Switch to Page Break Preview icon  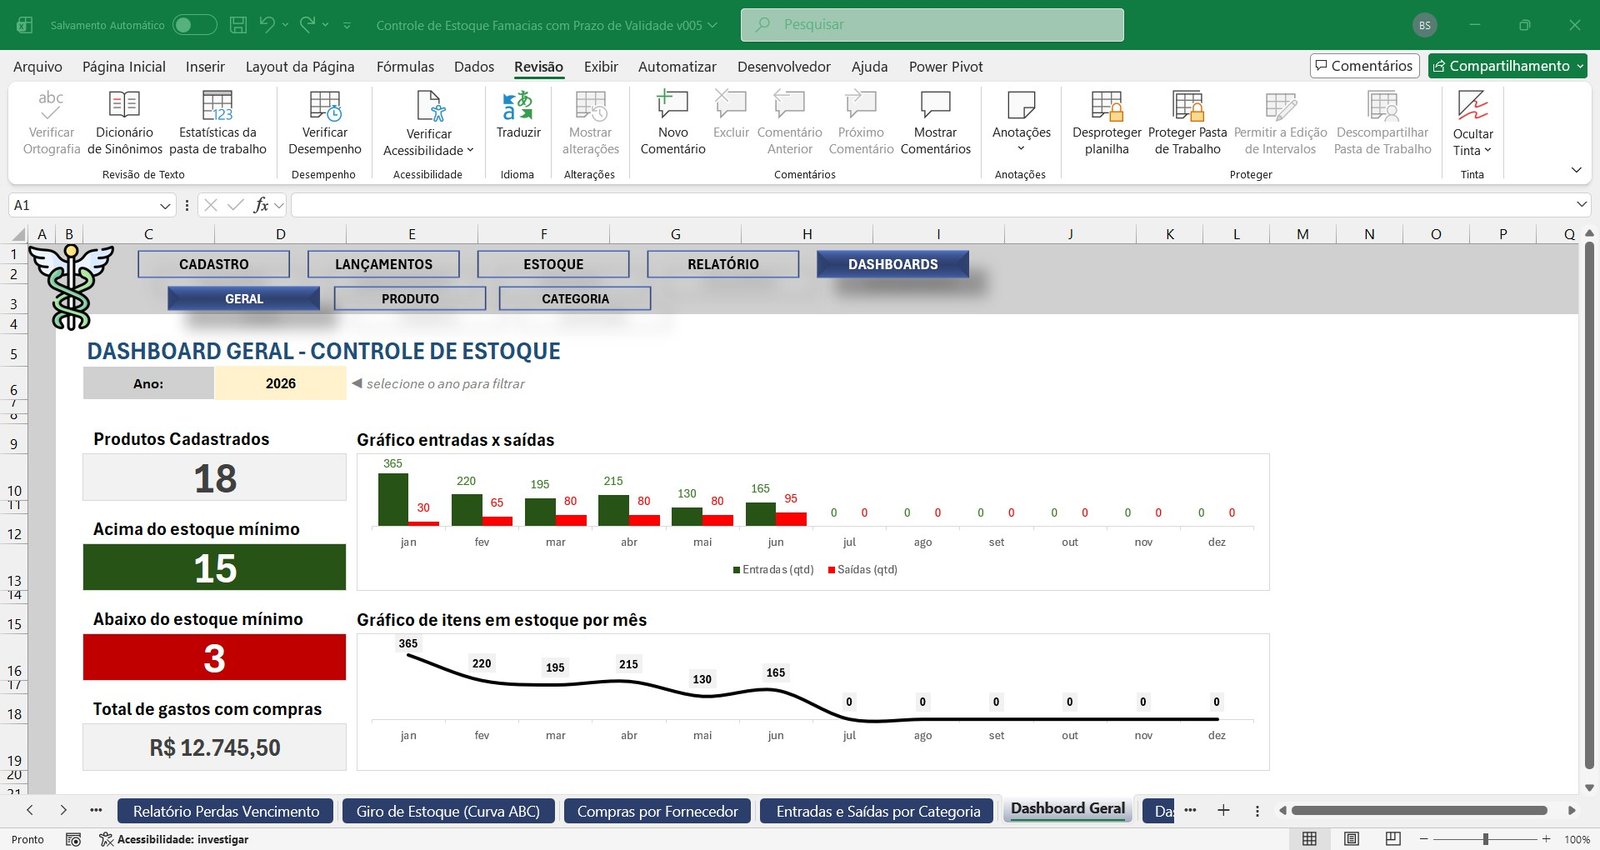(1393, 839)
